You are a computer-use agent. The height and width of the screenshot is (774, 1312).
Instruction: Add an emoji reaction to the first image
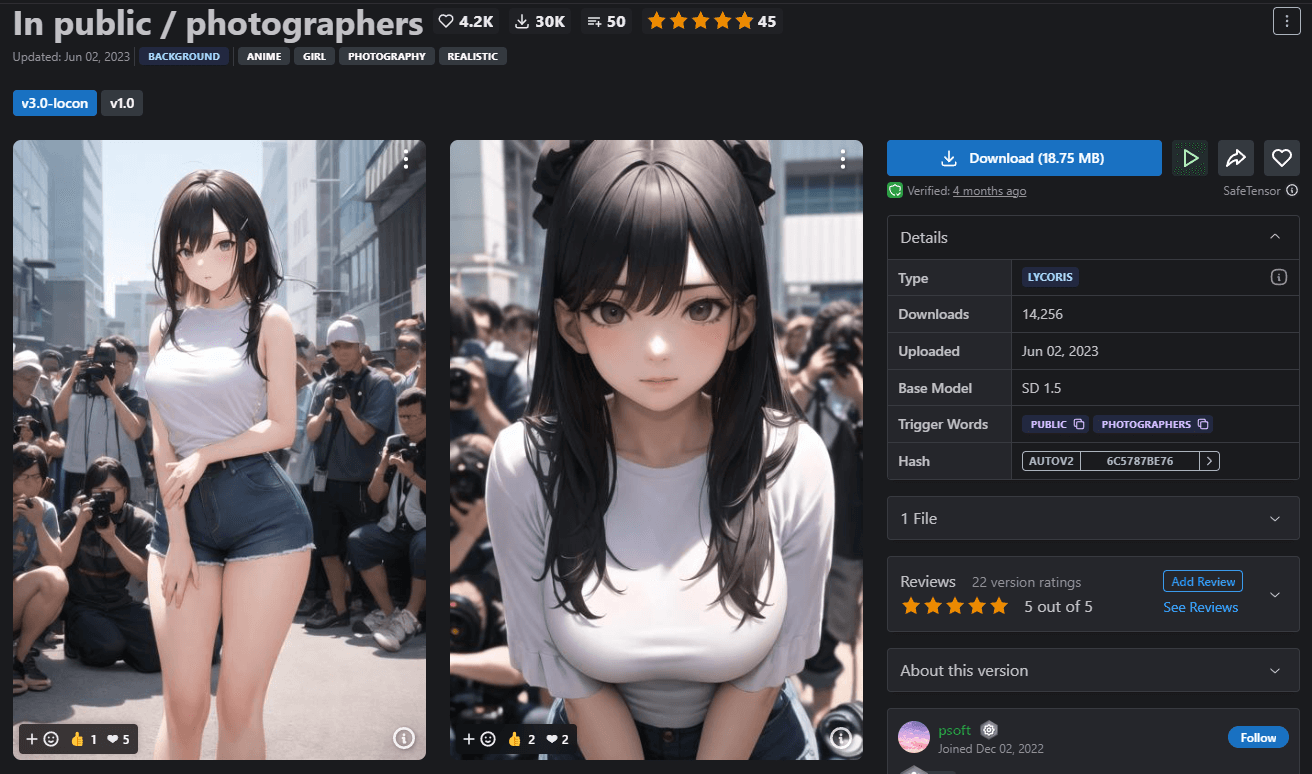(49, 739)
